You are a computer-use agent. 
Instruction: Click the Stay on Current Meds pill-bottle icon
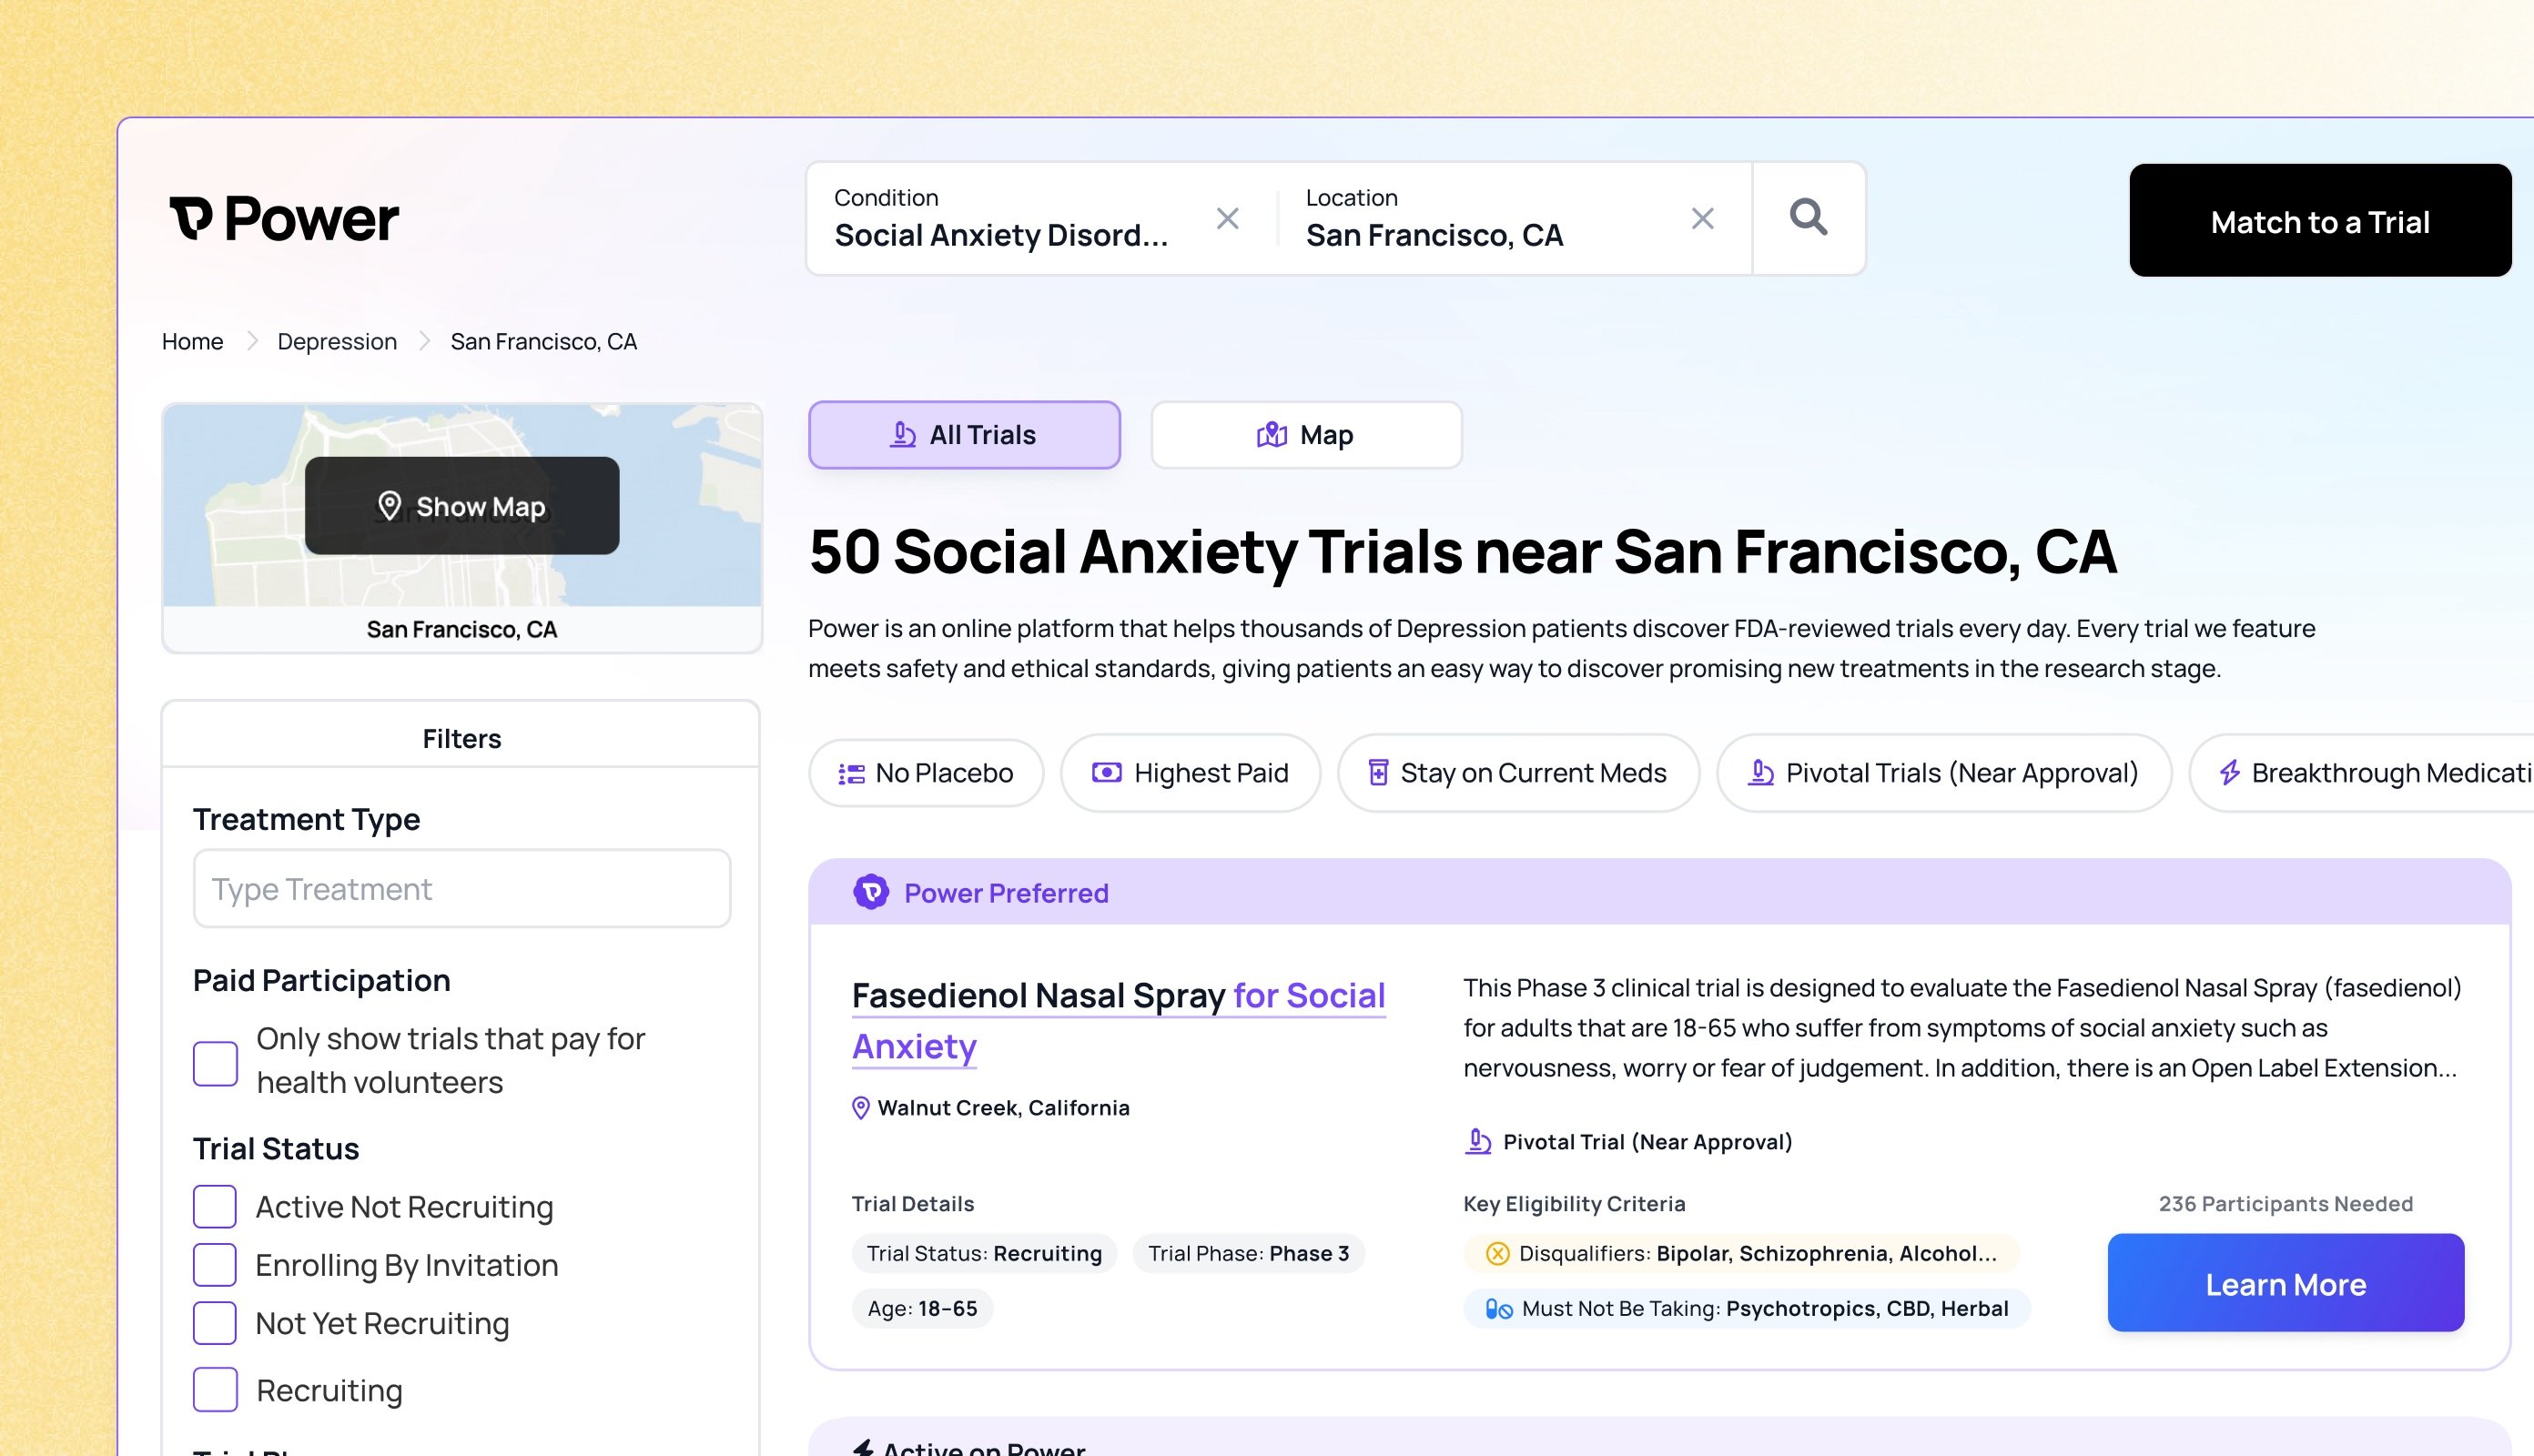coord(1378,772)
